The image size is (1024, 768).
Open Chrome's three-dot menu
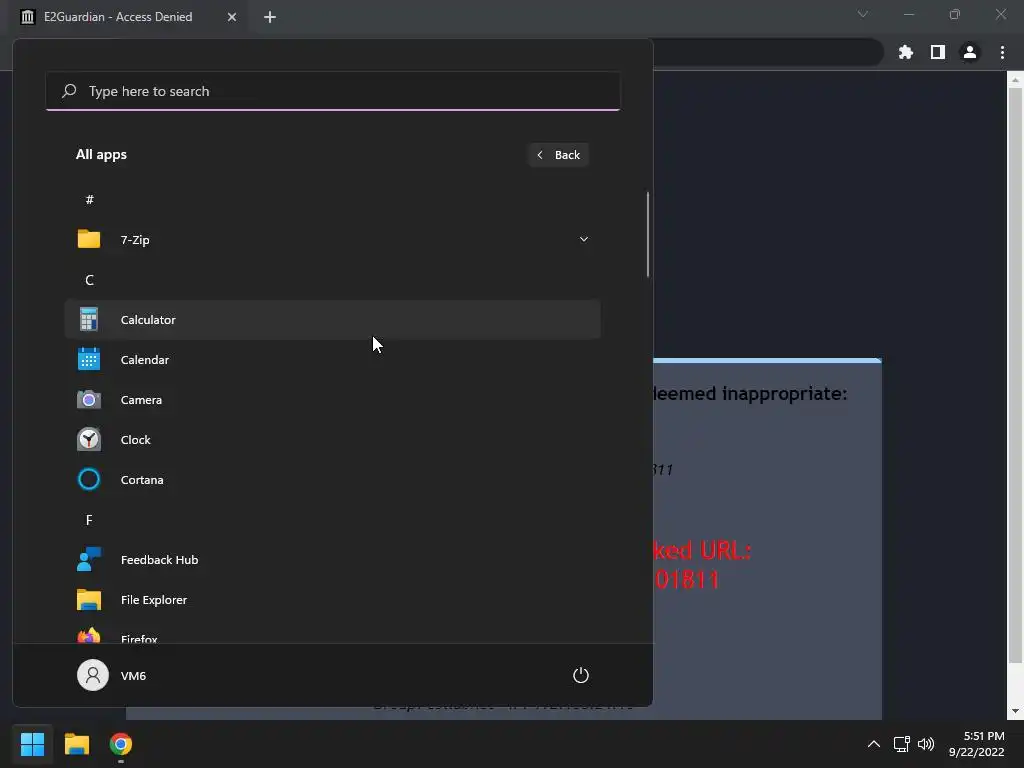tap(1002, 52)
